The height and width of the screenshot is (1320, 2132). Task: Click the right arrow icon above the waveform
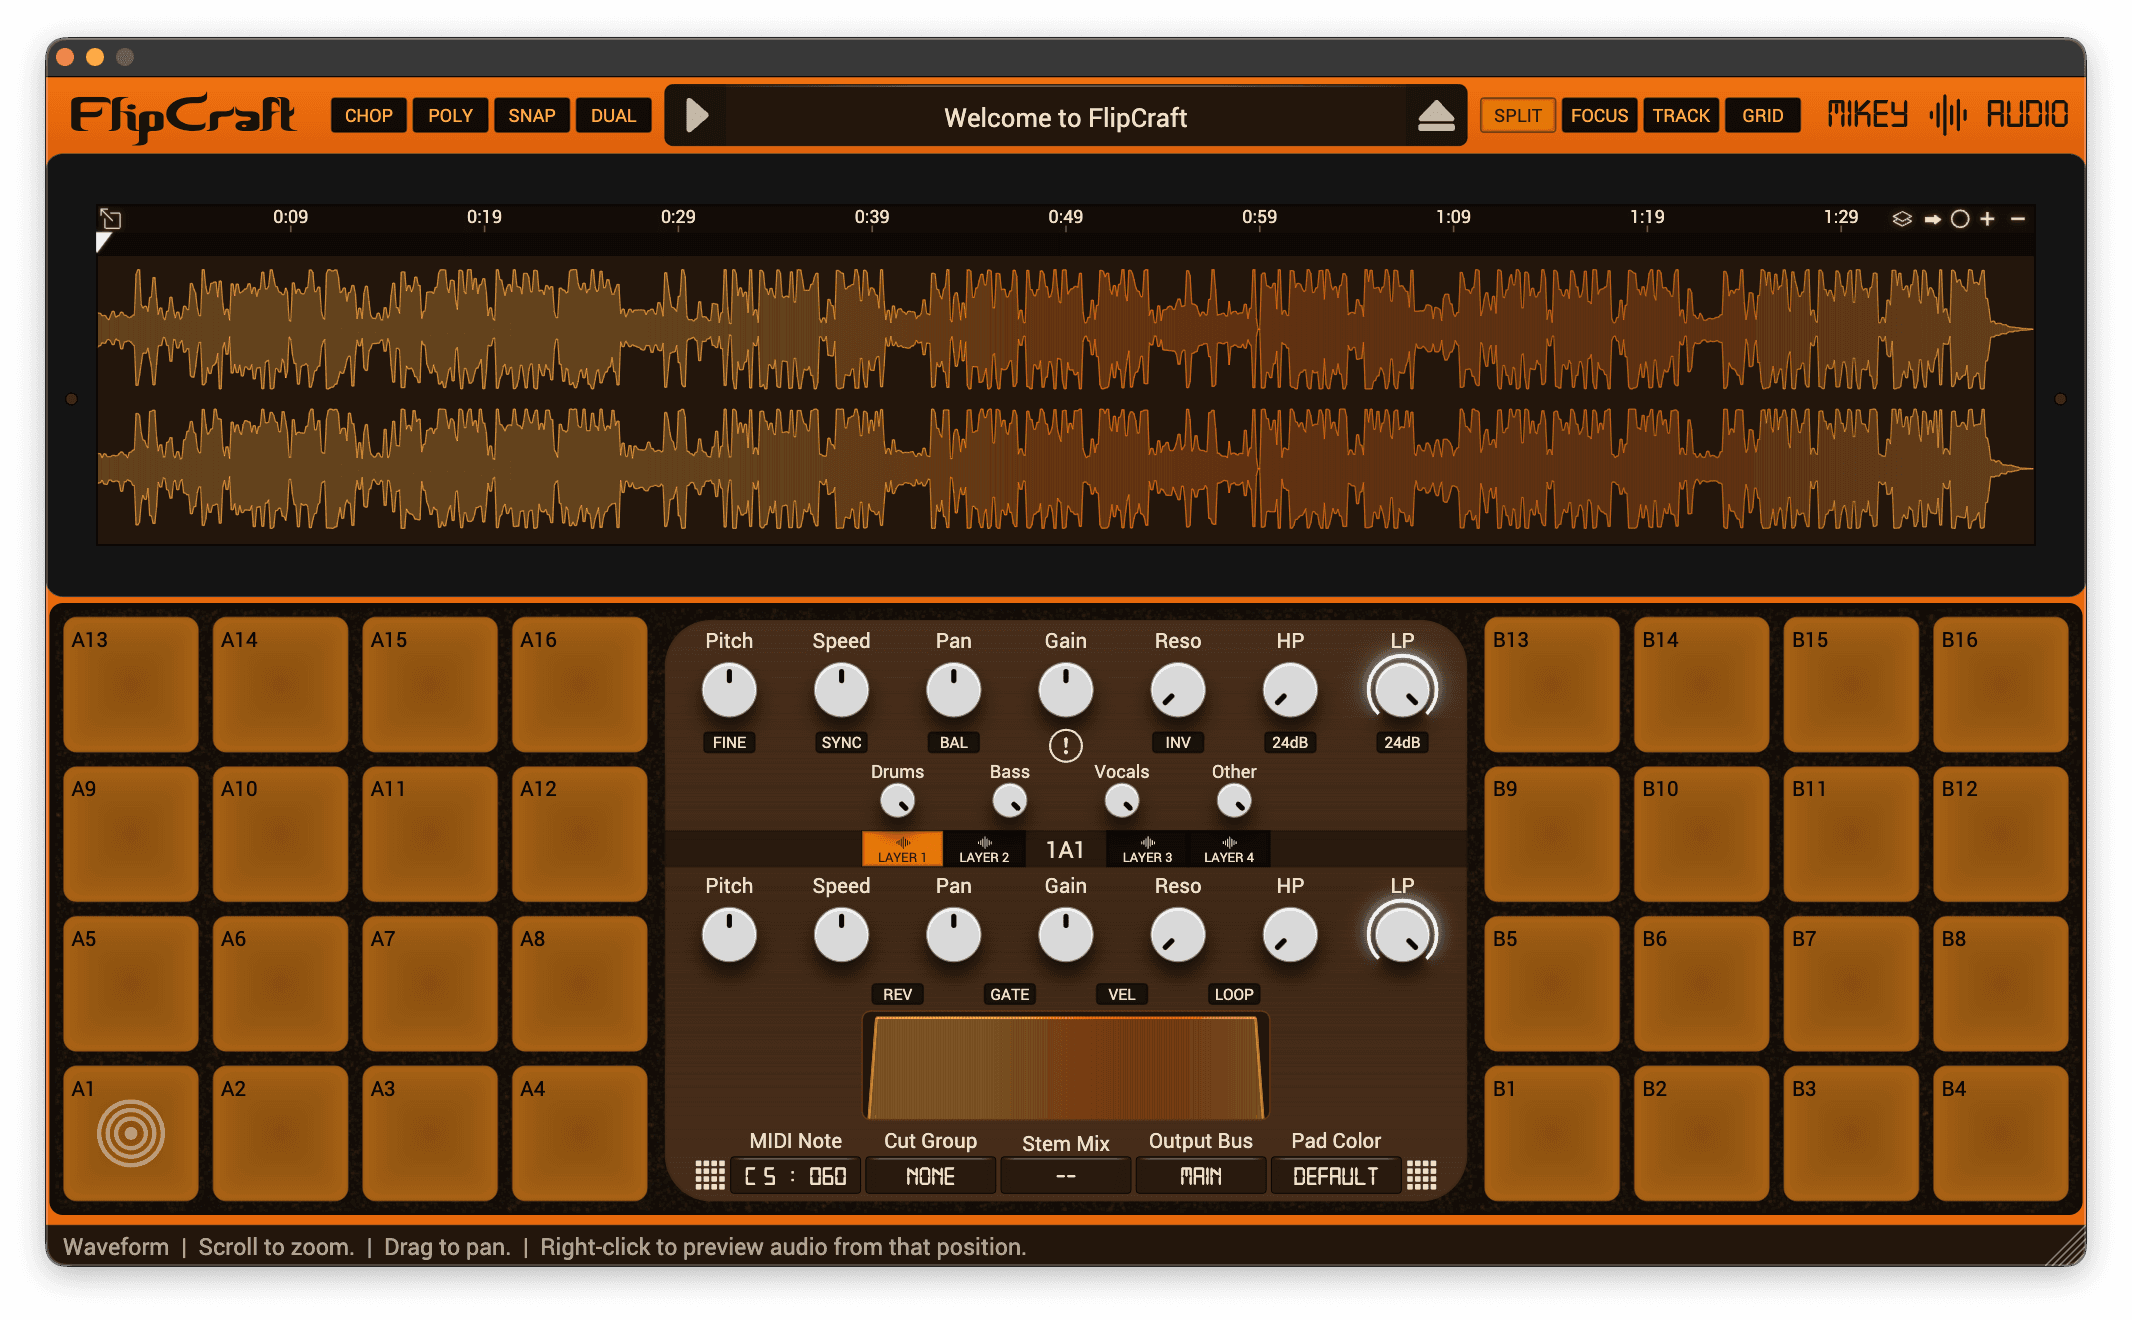coord(1932,219)
